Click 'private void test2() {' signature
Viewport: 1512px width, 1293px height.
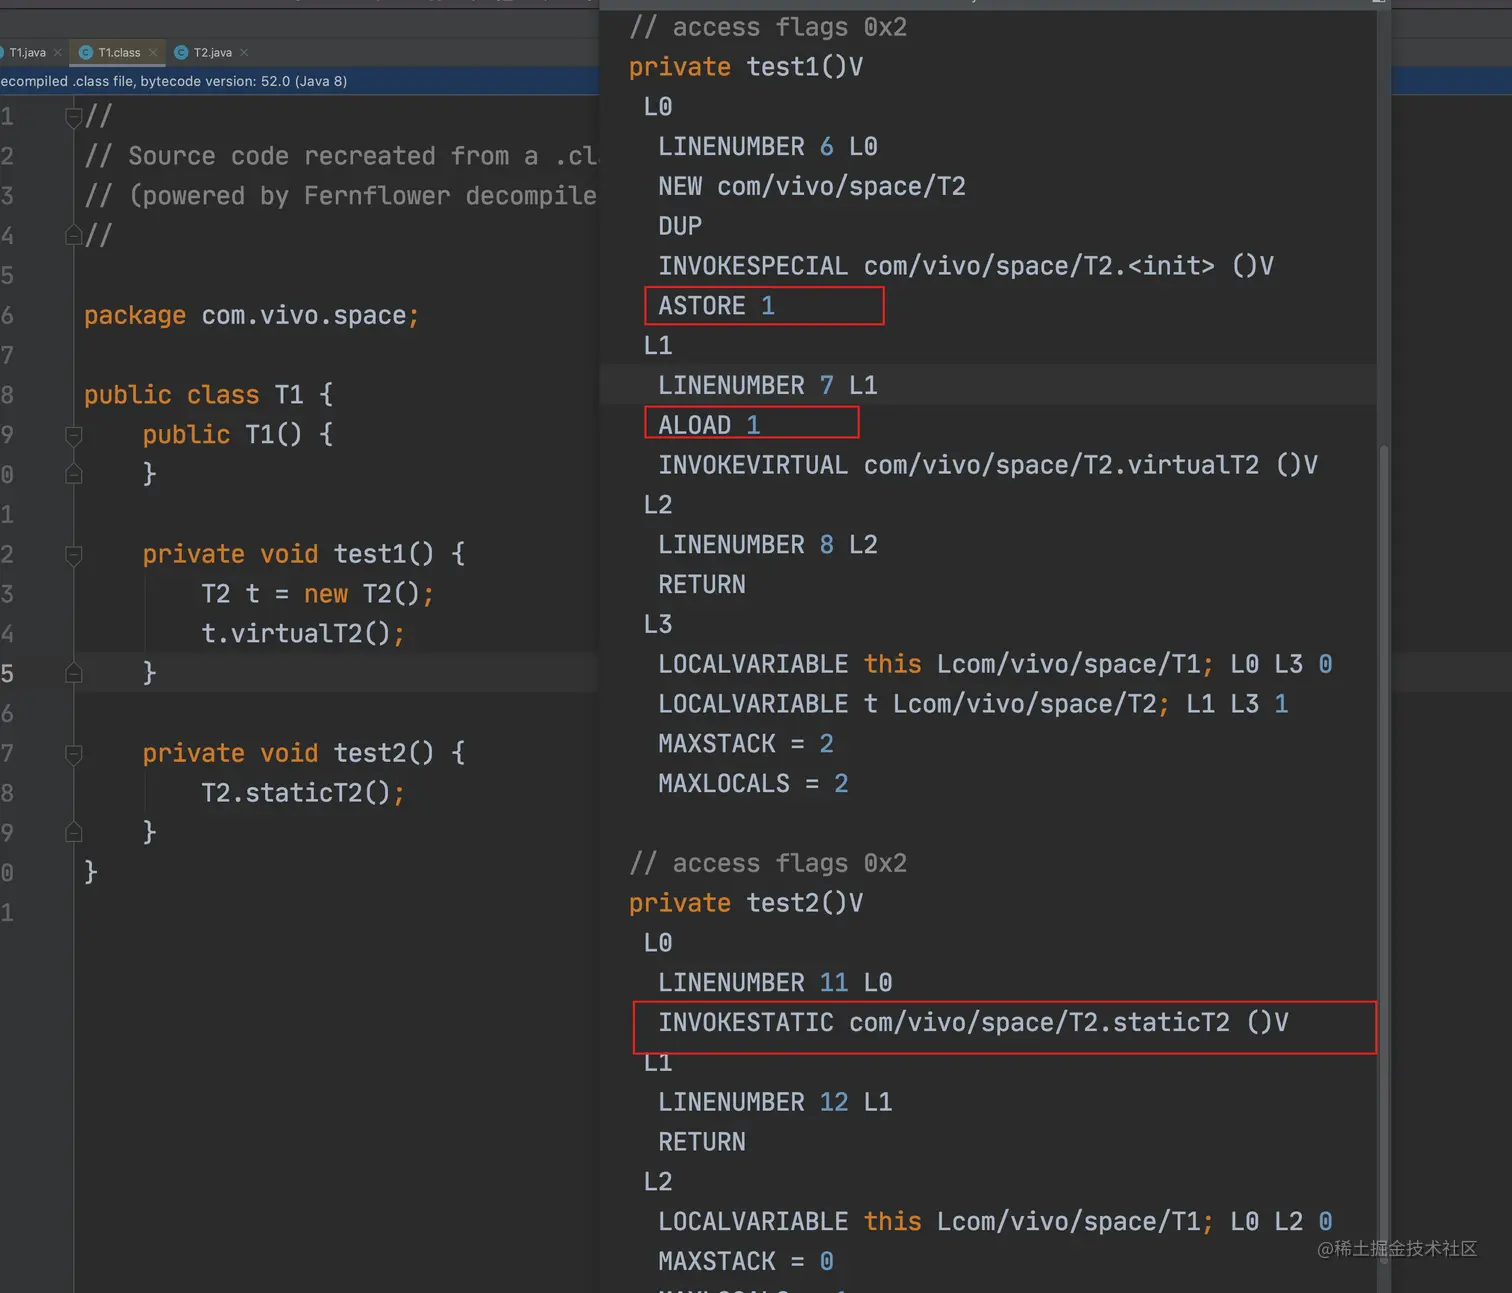304,753
